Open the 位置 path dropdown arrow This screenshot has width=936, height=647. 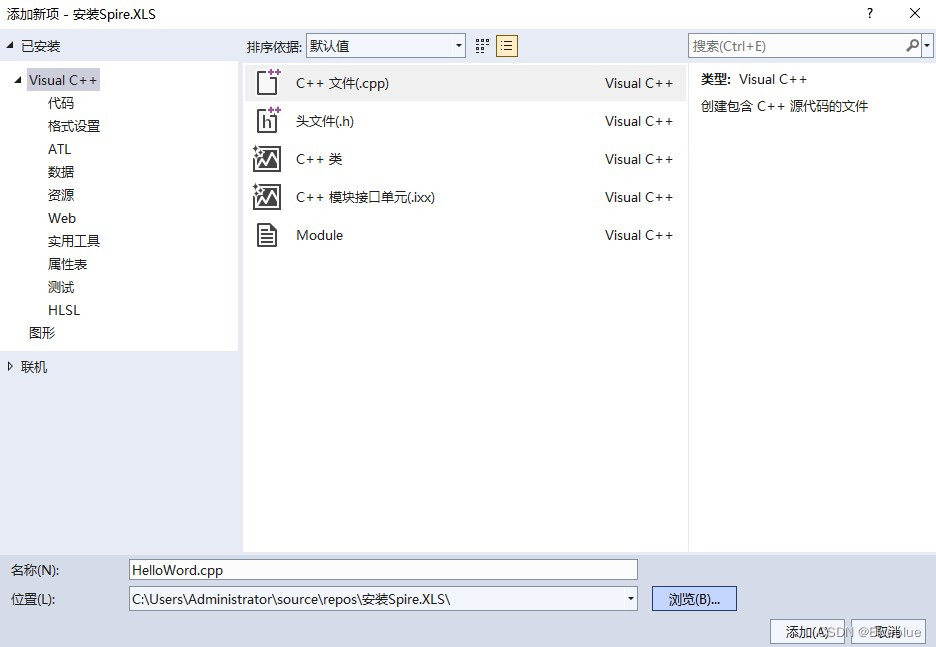pos(630,599)
